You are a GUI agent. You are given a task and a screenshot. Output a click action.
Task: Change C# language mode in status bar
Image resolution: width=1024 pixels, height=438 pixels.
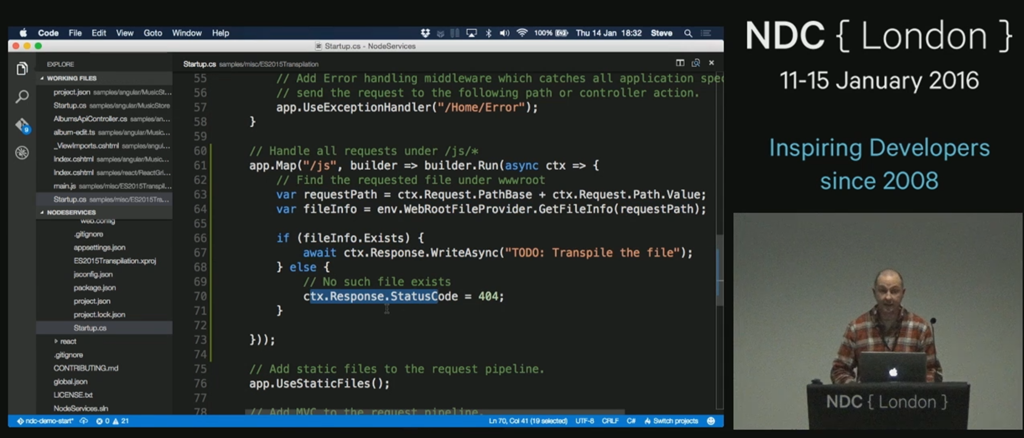(632, 421)
